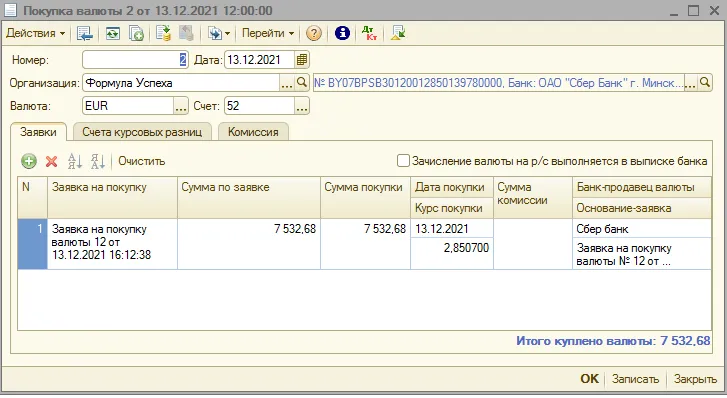The image size is (727, 398).
Task: Click magnifier to open Организация record
Action: [x=302, y=83]
